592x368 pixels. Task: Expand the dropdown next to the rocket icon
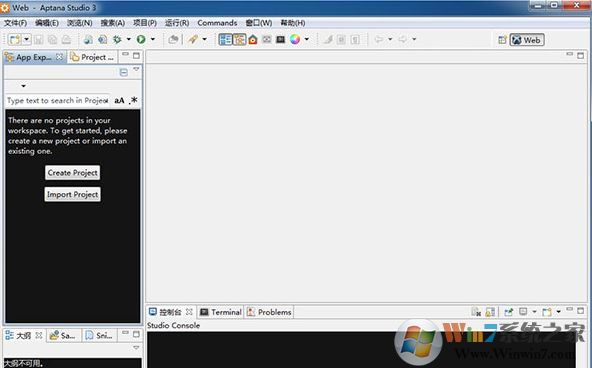coord(204,39)
